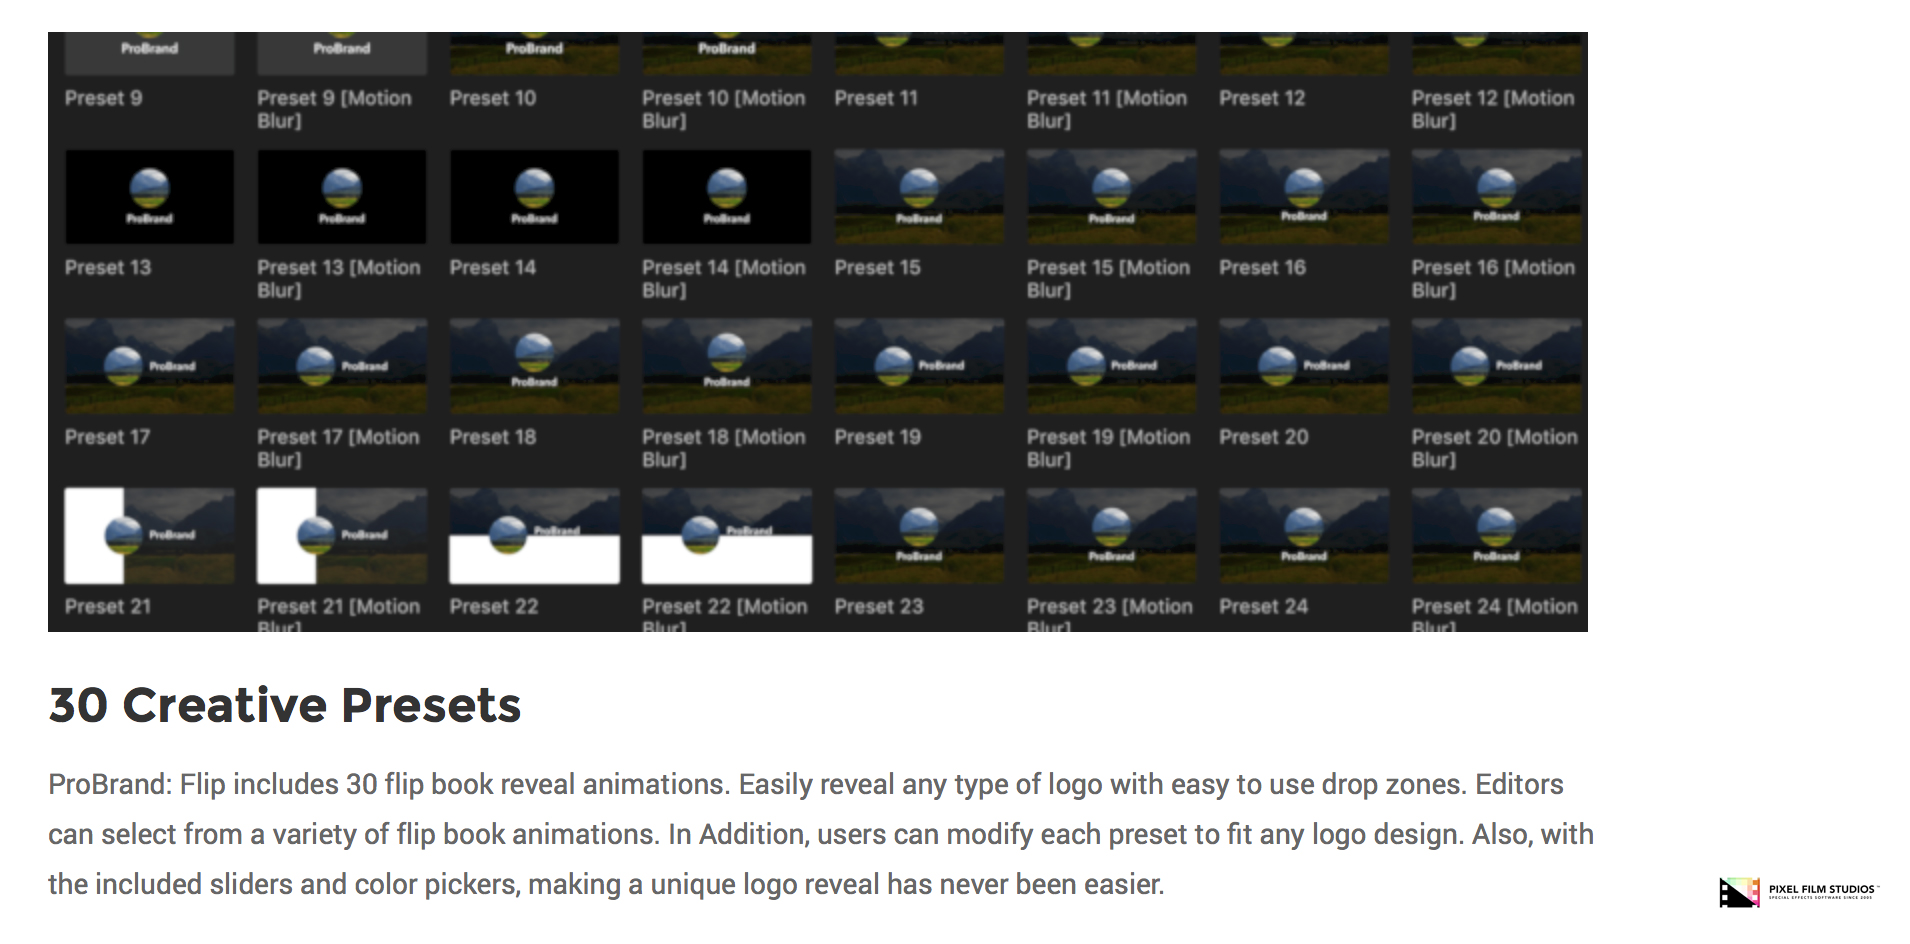Screen dimensions: 1910x944
Task: Open the Preset 20 [Motion Blur] thumbnail
Action: point(1497,366)
